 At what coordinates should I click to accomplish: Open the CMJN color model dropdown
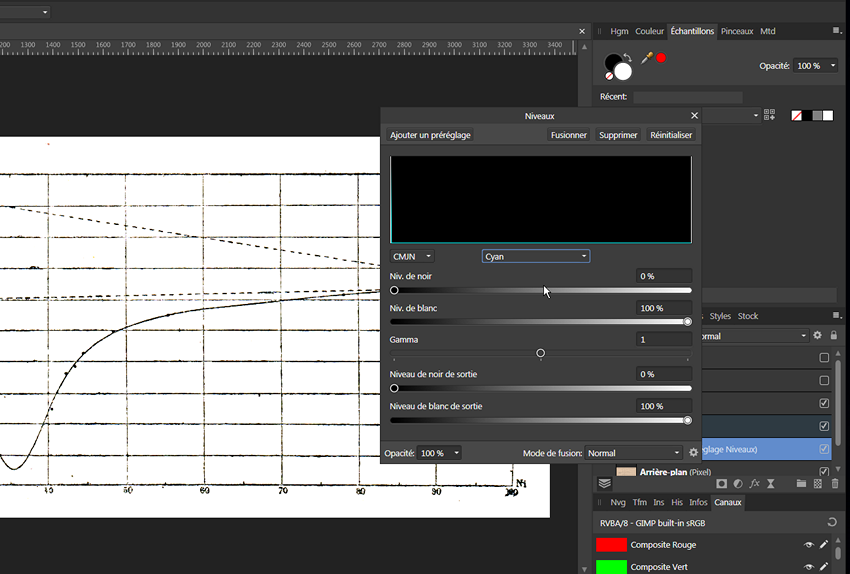[411, 256]
